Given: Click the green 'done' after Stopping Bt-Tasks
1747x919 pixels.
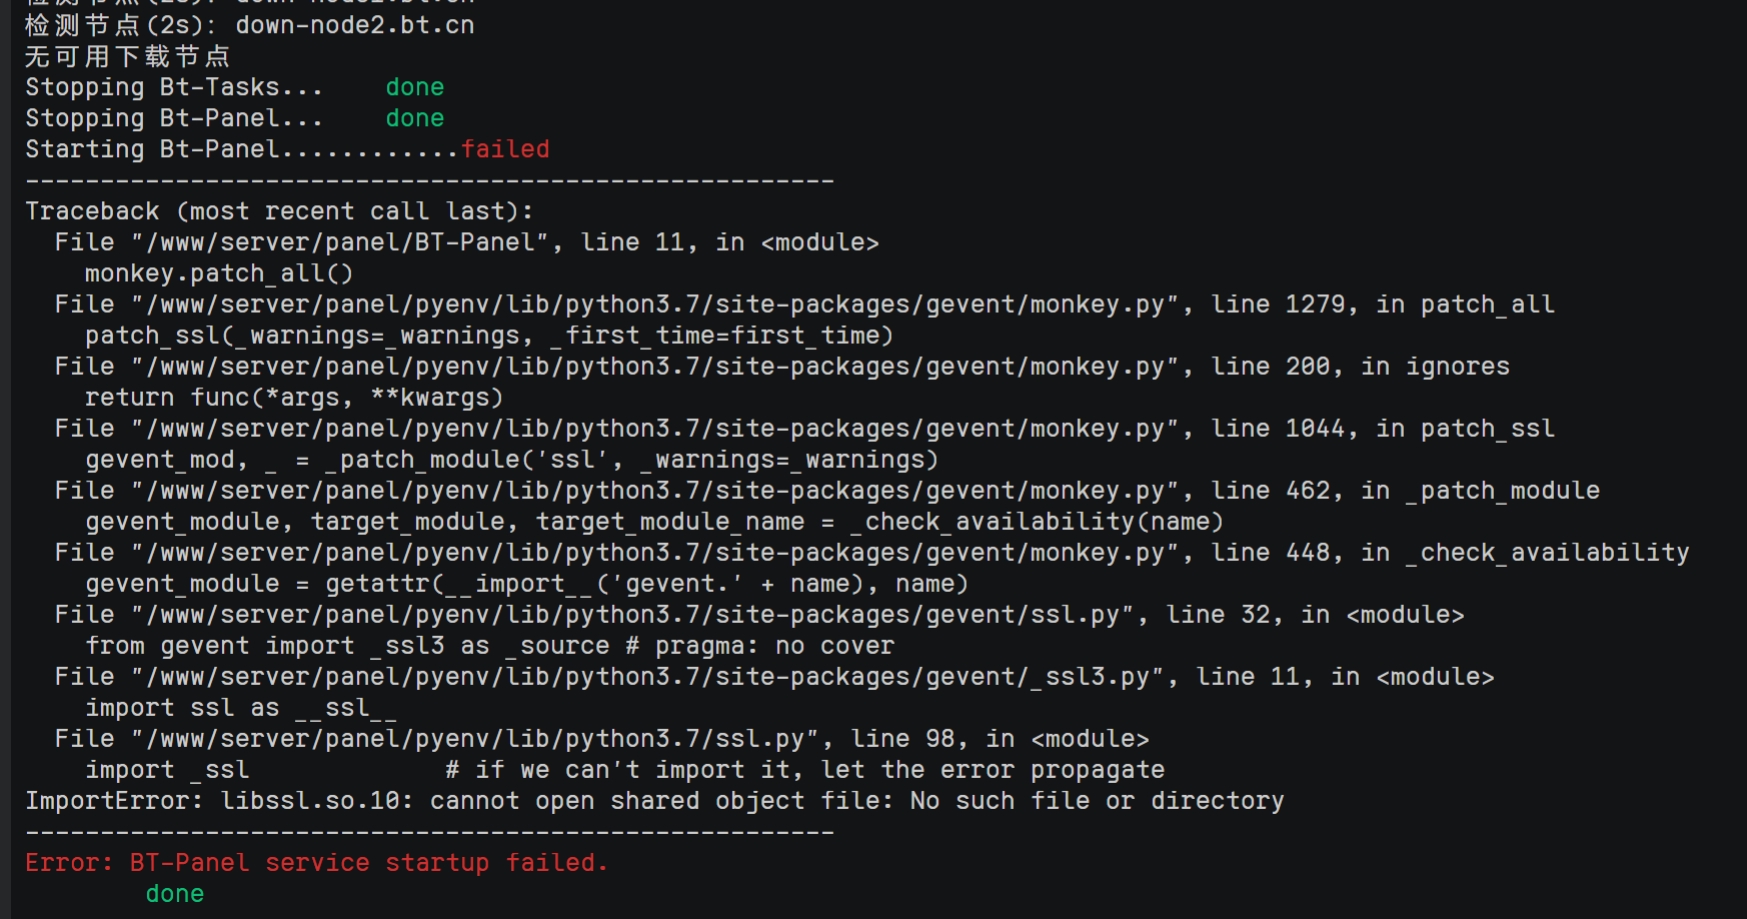Looking at the screenshot, I should click(x=415, y=87).
